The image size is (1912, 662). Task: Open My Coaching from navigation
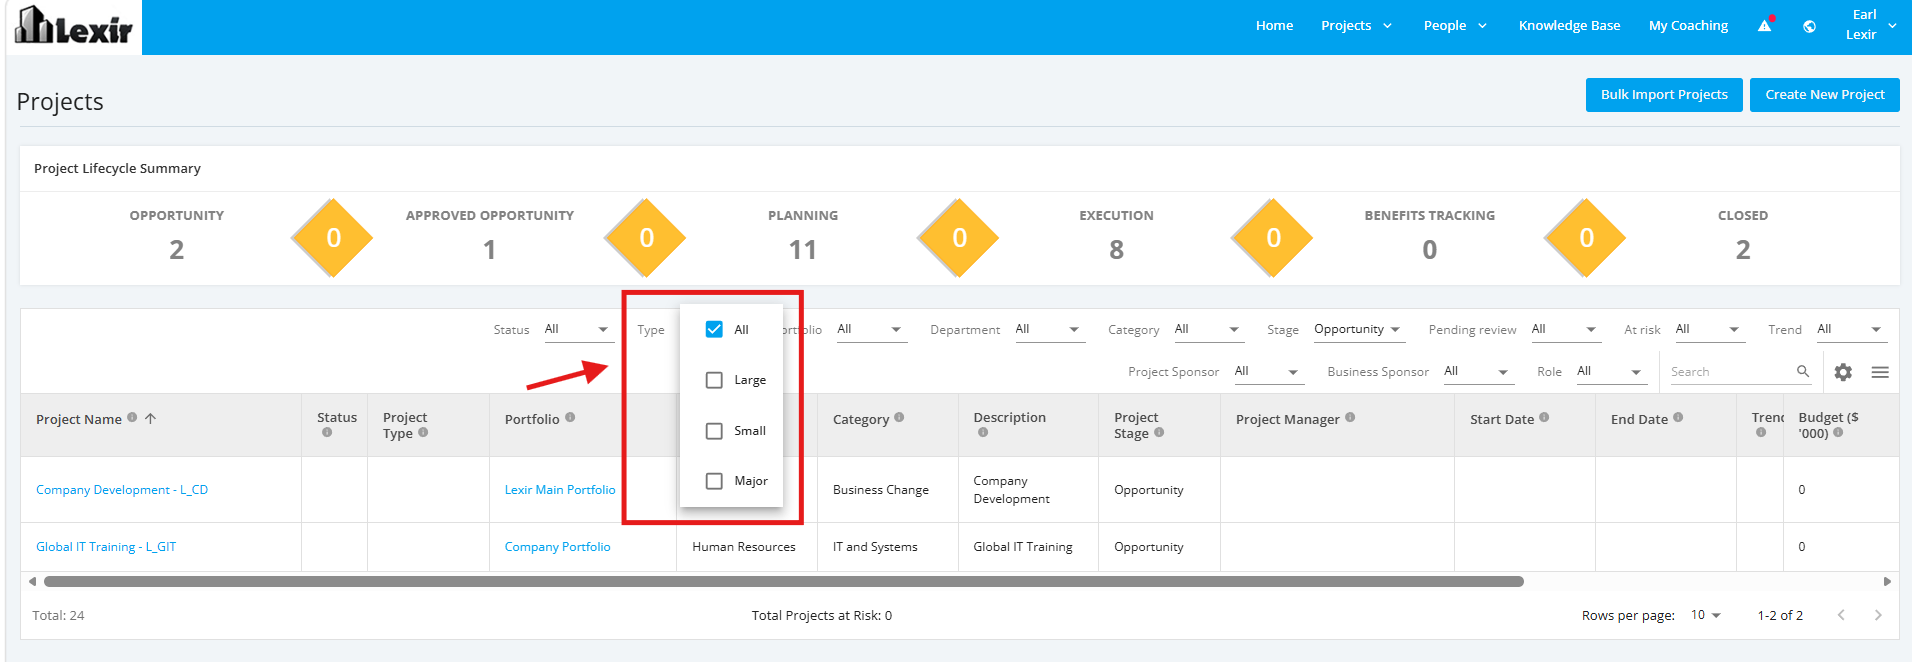pyautogui.click(x=1688, y=26)
